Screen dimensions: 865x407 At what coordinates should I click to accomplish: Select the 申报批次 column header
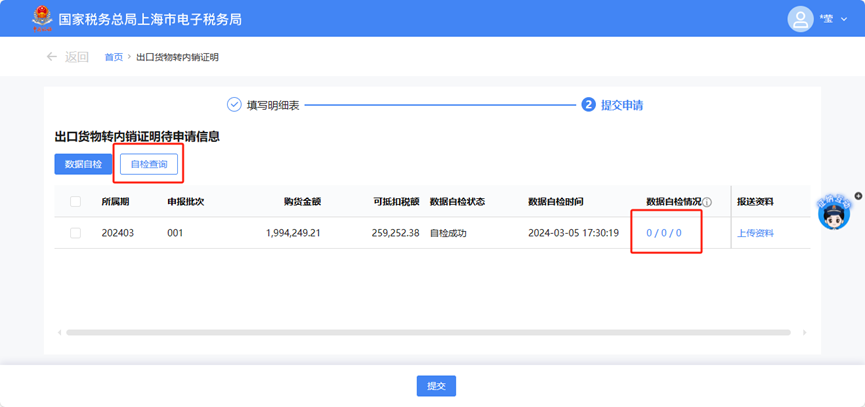coord(186,202)
